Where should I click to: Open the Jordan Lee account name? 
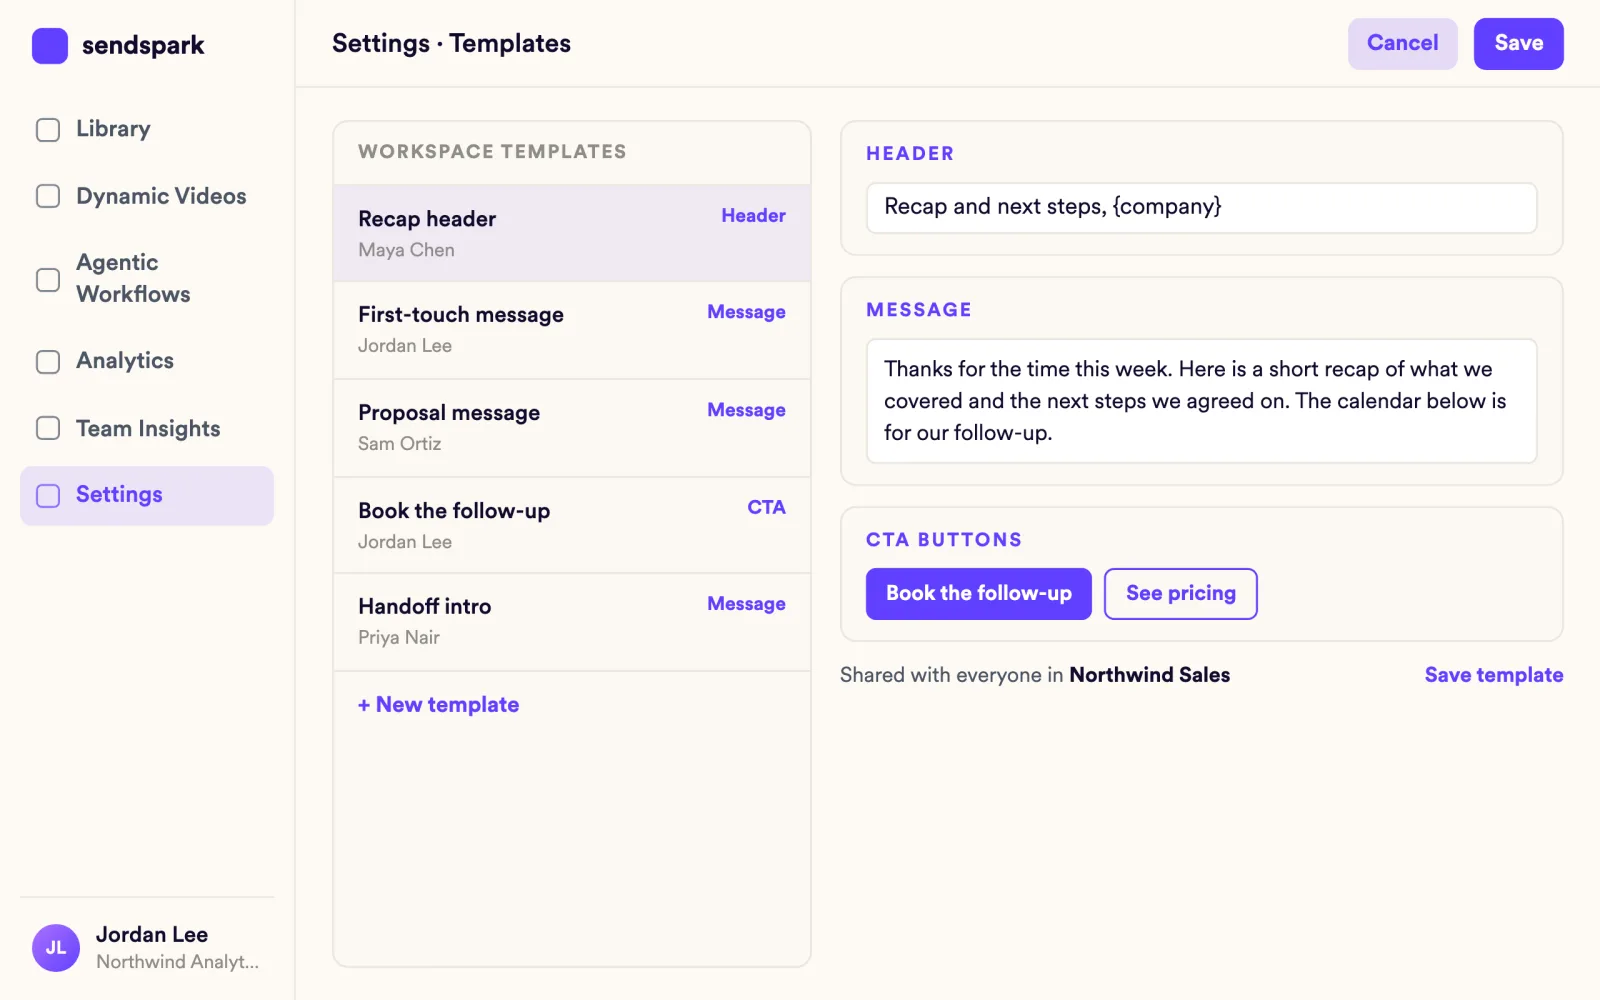pos(152,935)
